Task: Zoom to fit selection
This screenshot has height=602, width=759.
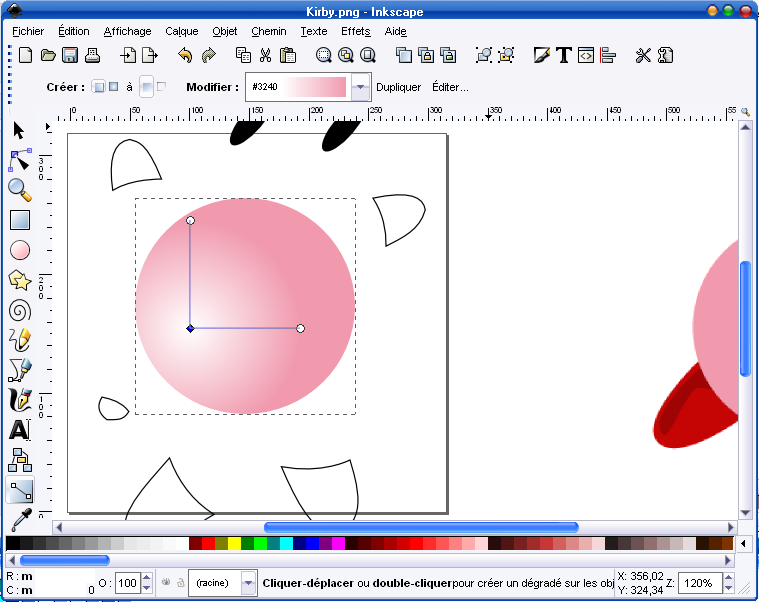Action: coord(323,55)
